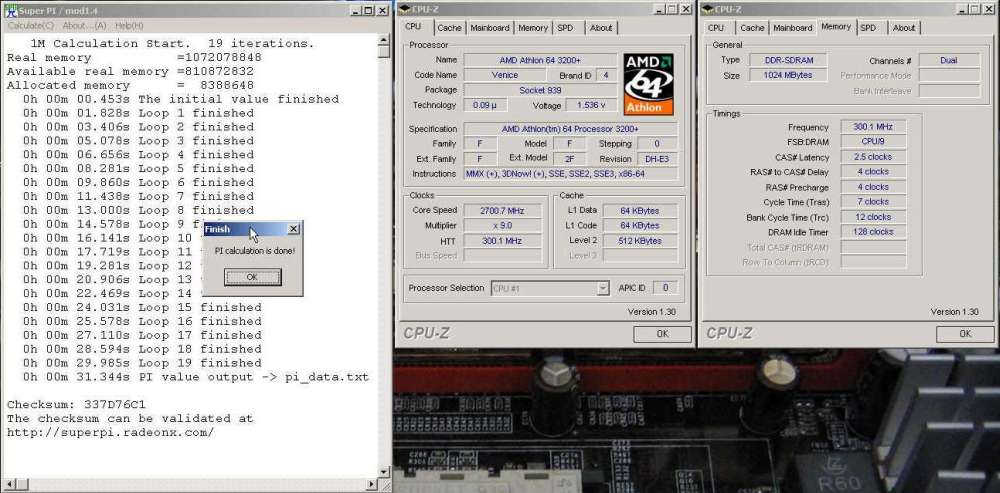Minimize the Super PI window

click(357, 10)
